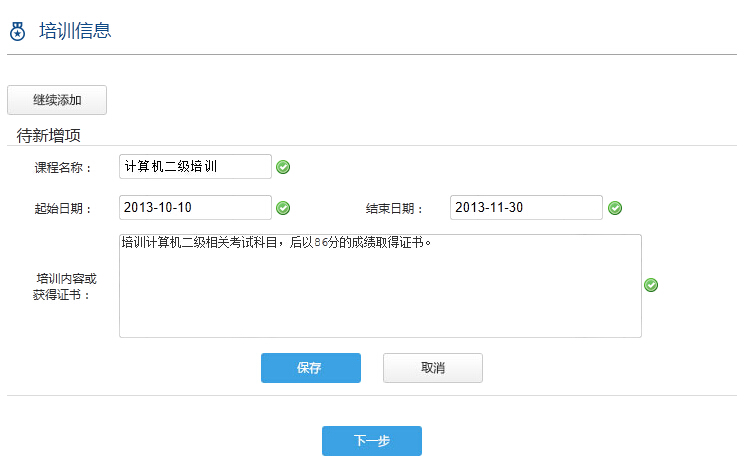Click green checkmark next to 起始日期 field
754x464 pixels.
[283, 208]
